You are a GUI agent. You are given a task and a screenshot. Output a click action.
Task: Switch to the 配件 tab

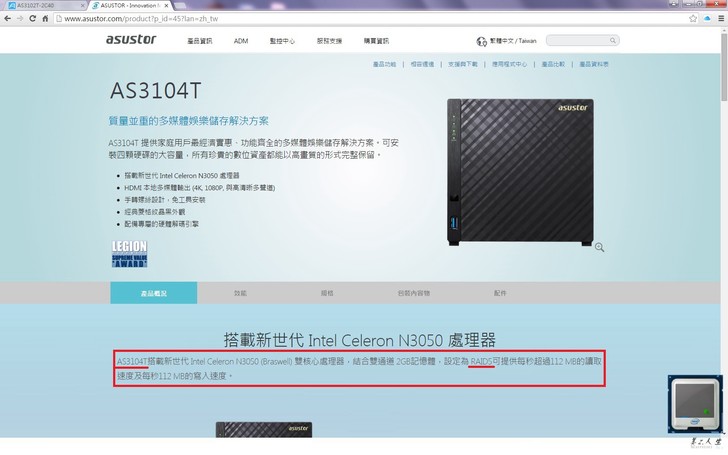click(x=500, y=293)
